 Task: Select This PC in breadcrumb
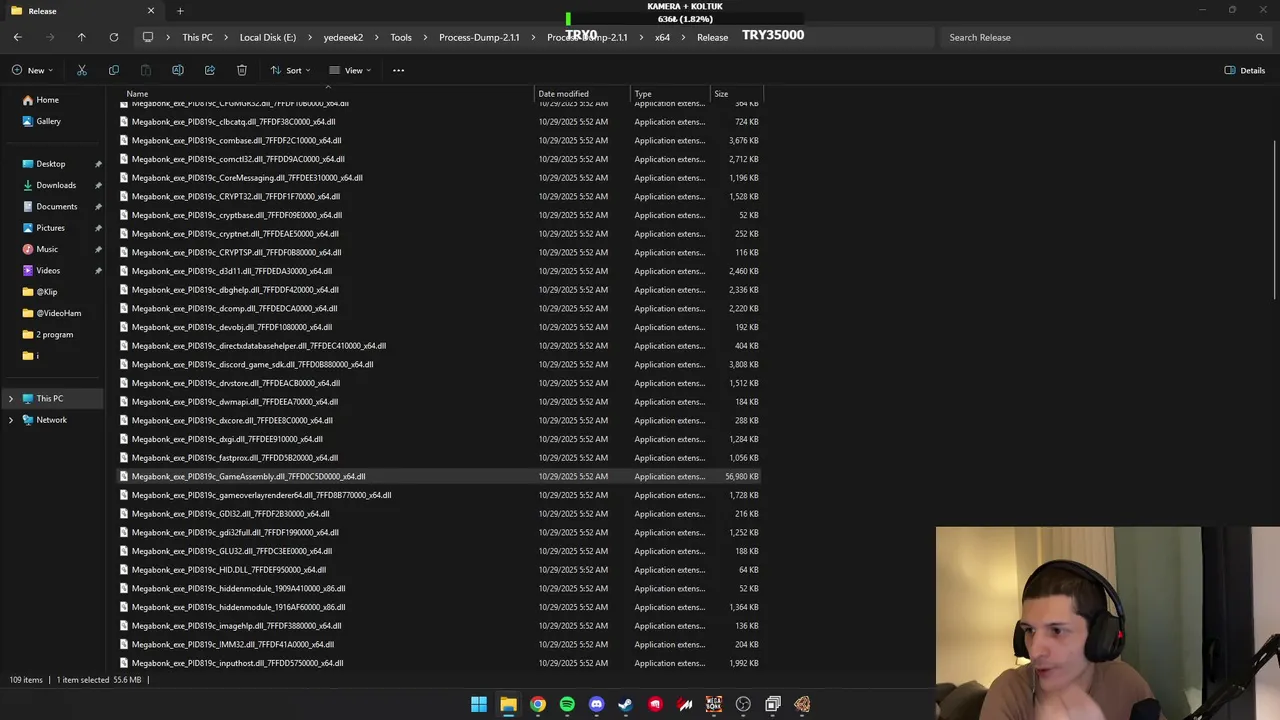pyautogui.click(x=197, y=37)
